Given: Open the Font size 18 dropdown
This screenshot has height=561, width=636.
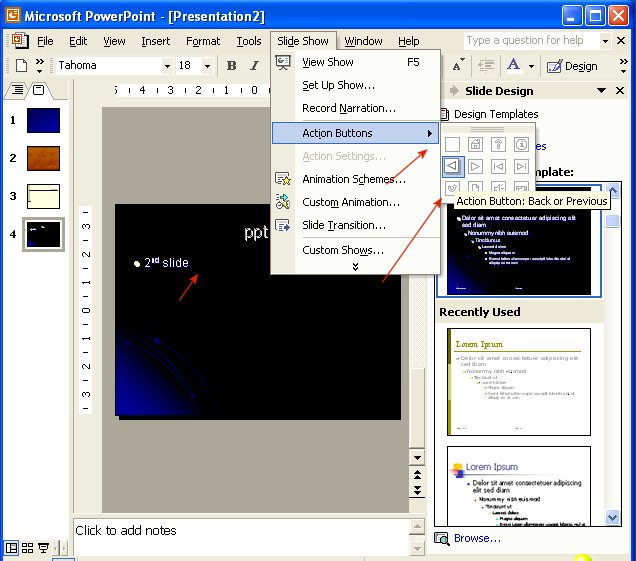Looking at the screenshot, I should click(207, 66).
